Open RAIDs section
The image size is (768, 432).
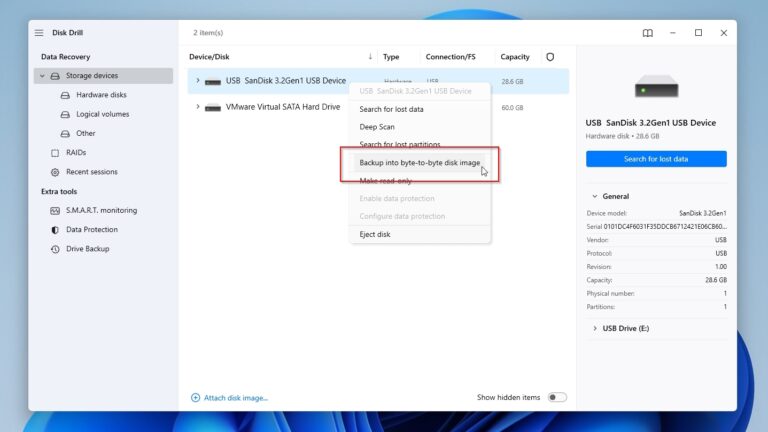tap(75, 153)
